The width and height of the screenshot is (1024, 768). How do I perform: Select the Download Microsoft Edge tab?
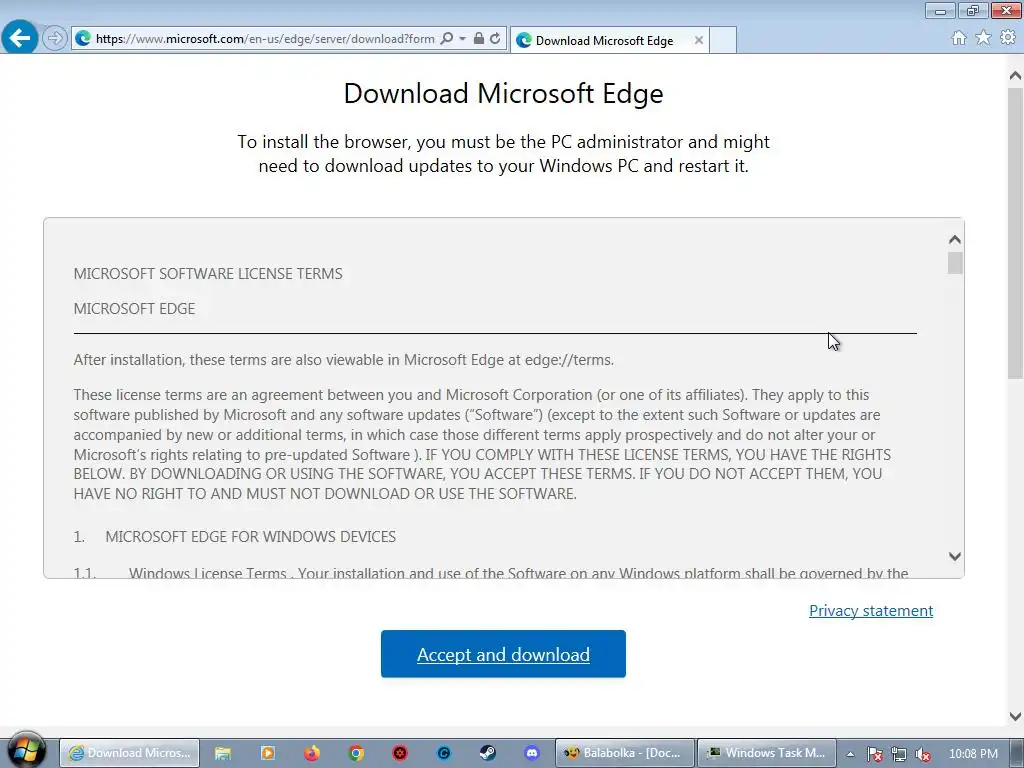coord(604,40)
